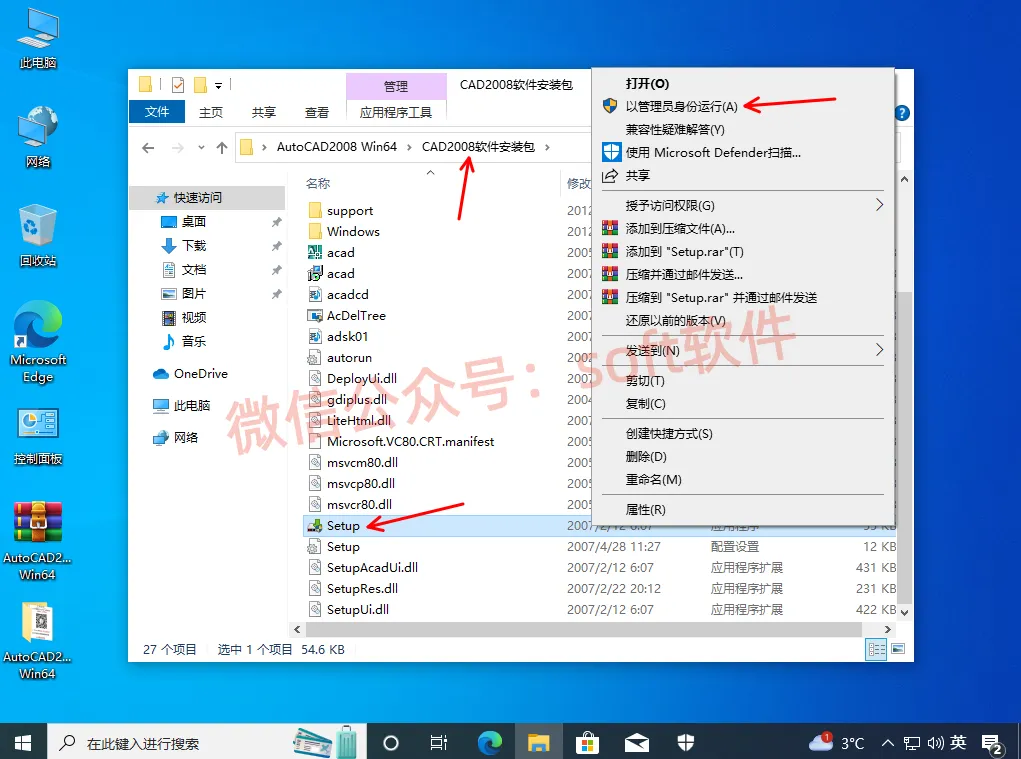Image resolution: width=1021 pixels, height=759 pixels.
Task: Click the taskbar search box
Action: [x=207, y=742]
